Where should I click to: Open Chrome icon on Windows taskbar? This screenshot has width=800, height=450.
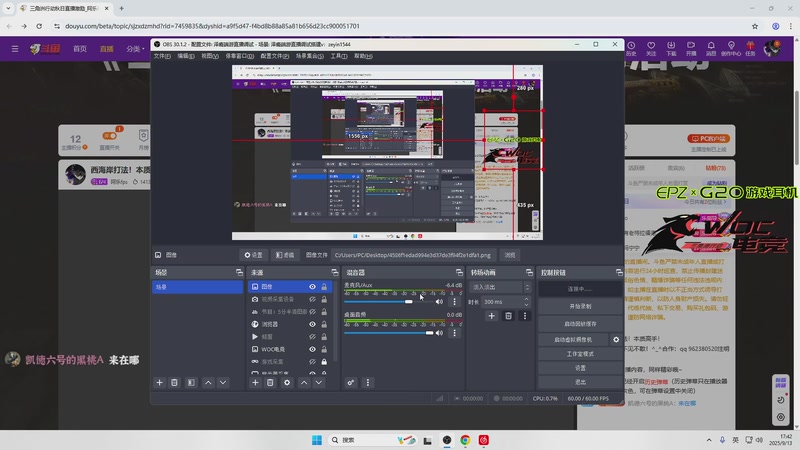coord(465,440)
